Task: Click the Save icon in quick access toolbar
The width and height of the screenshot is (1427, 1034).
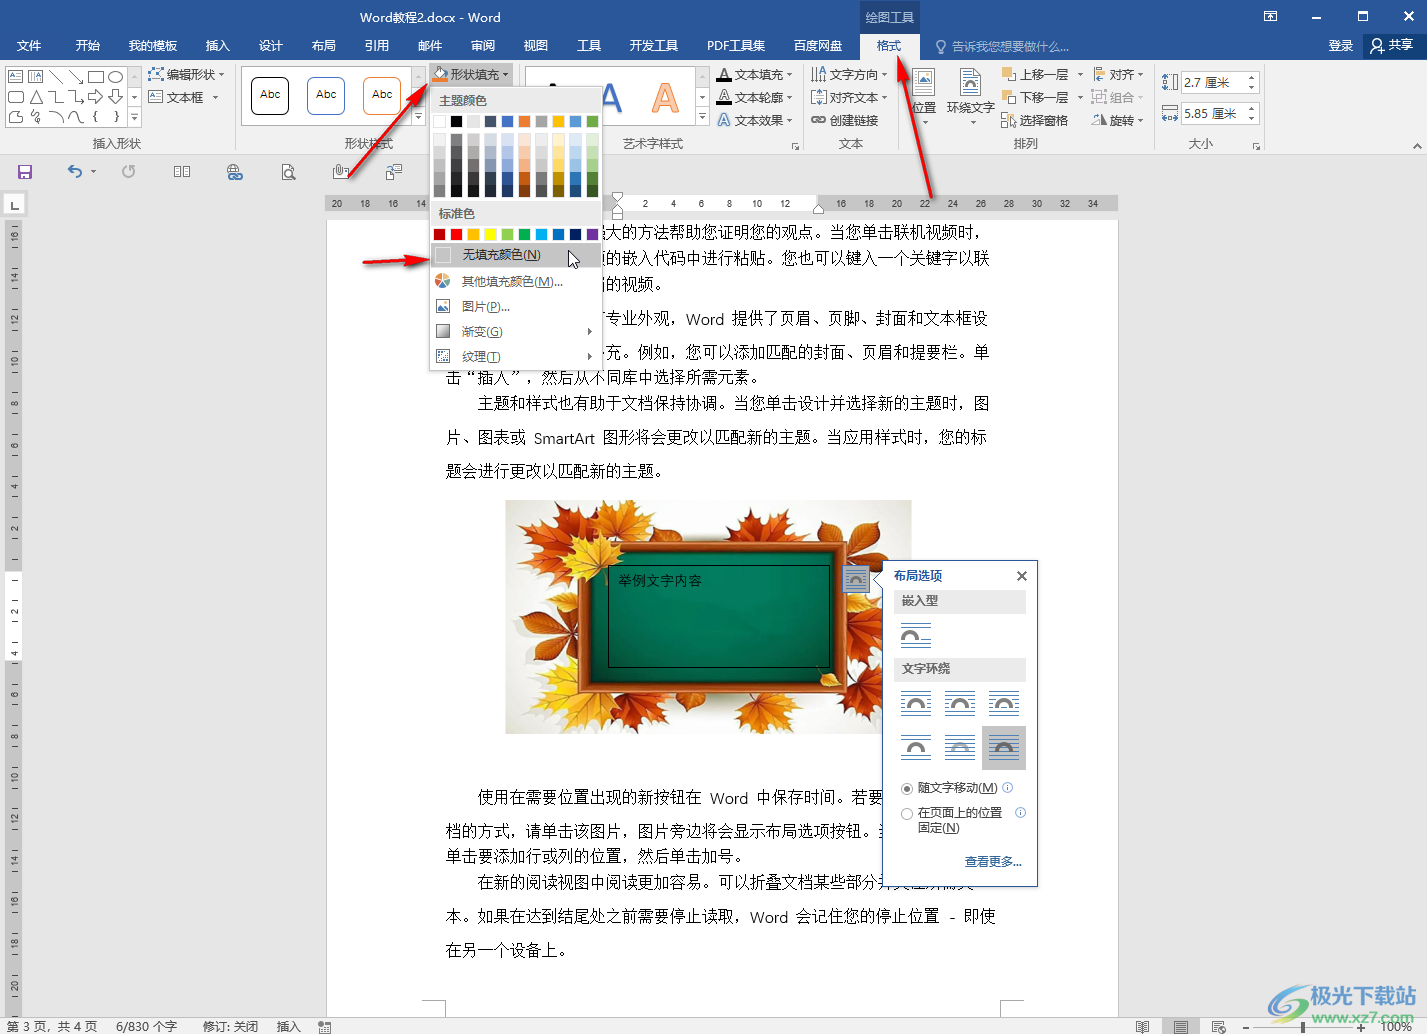Action: click(25, 172)
